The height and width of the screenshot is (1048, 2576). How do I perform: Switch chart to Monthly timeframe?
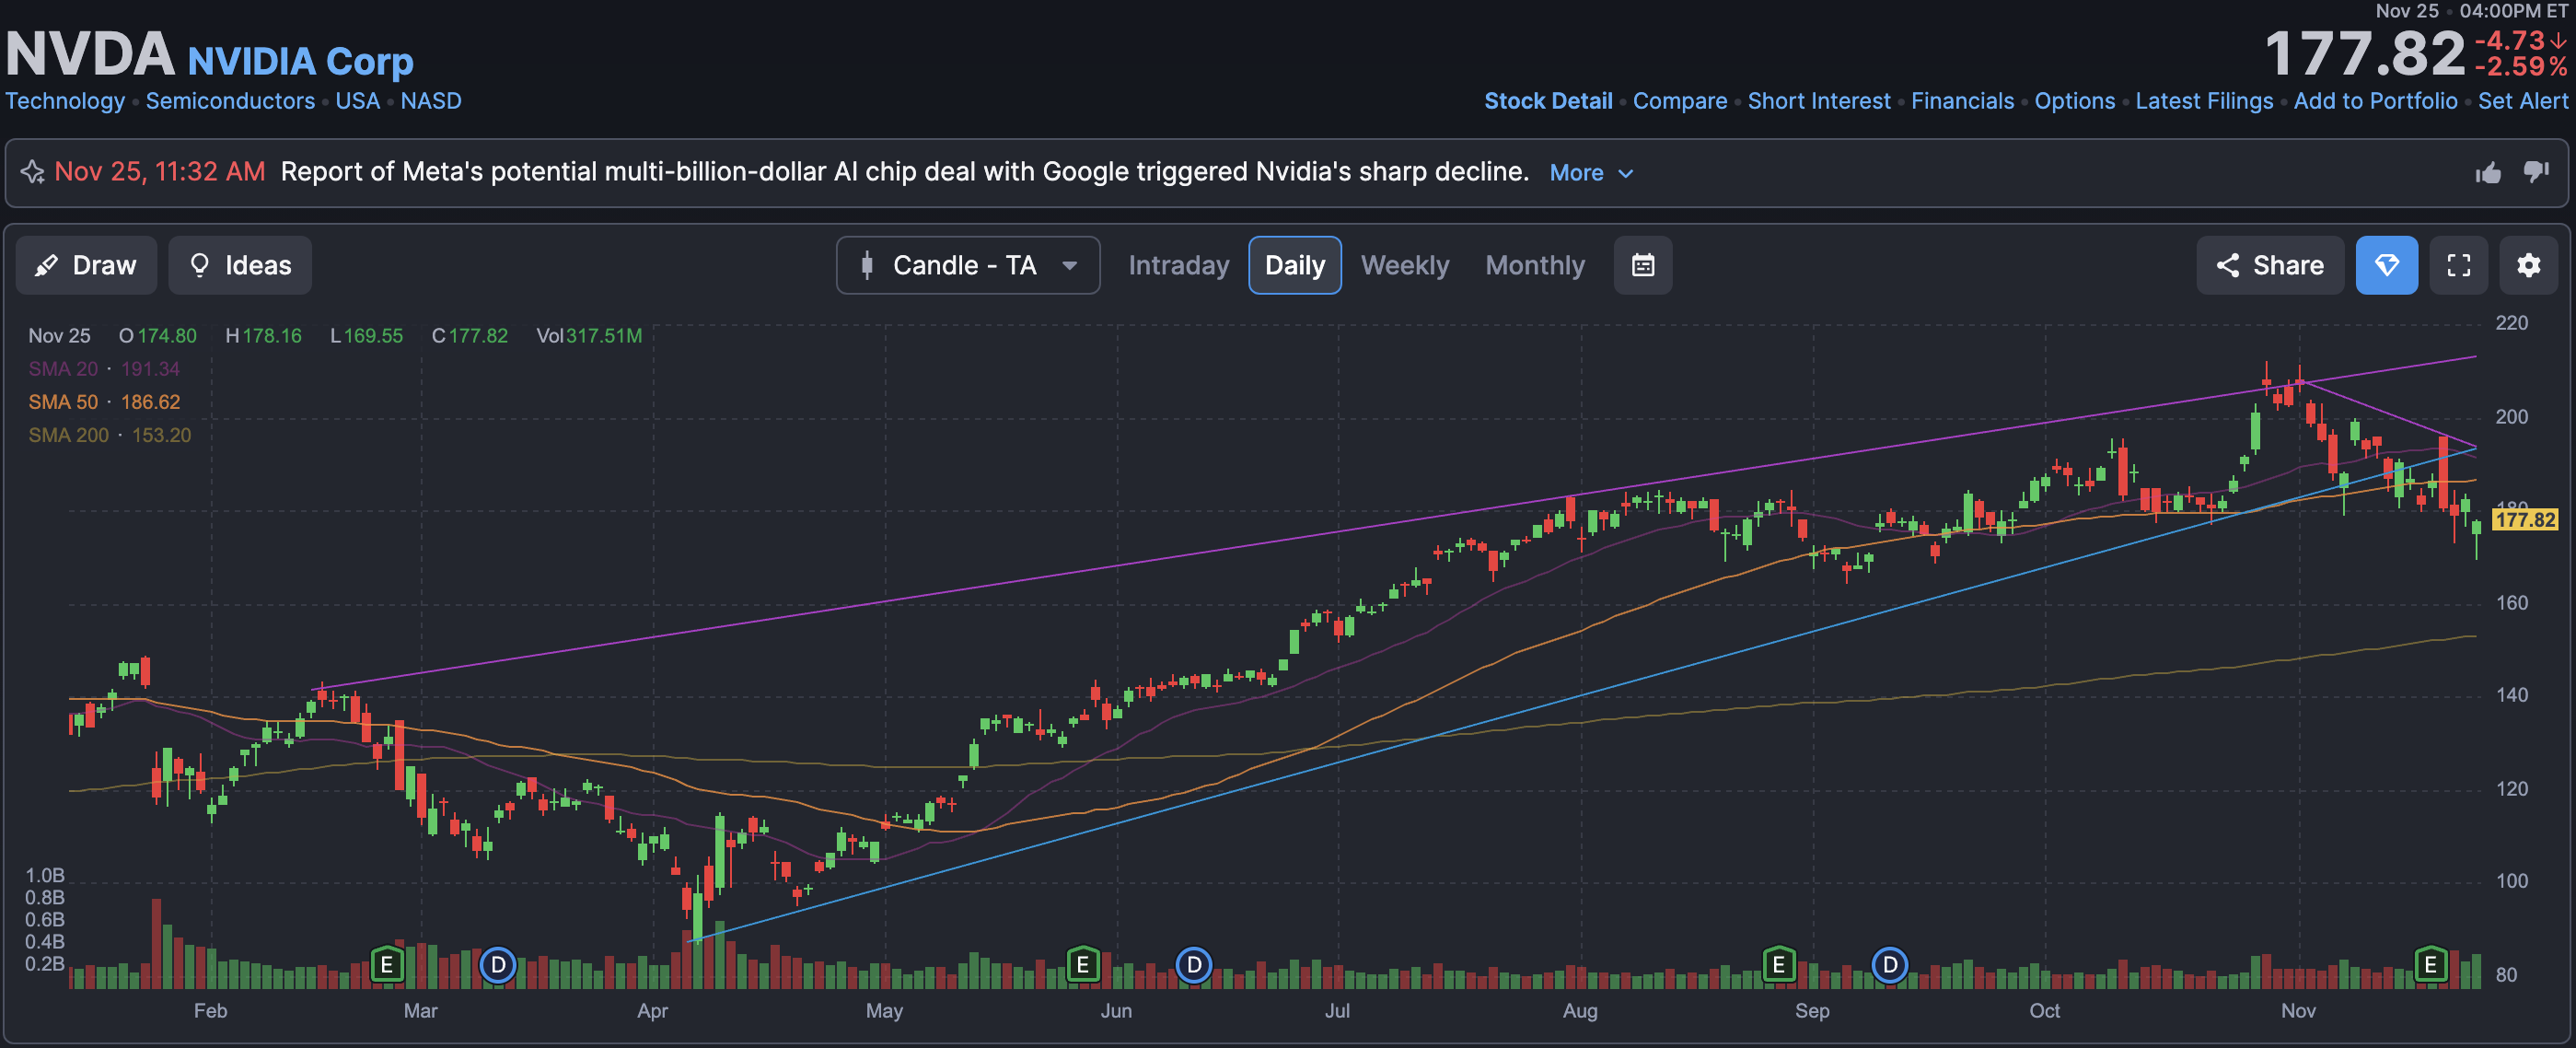[x=1534, y=265]
